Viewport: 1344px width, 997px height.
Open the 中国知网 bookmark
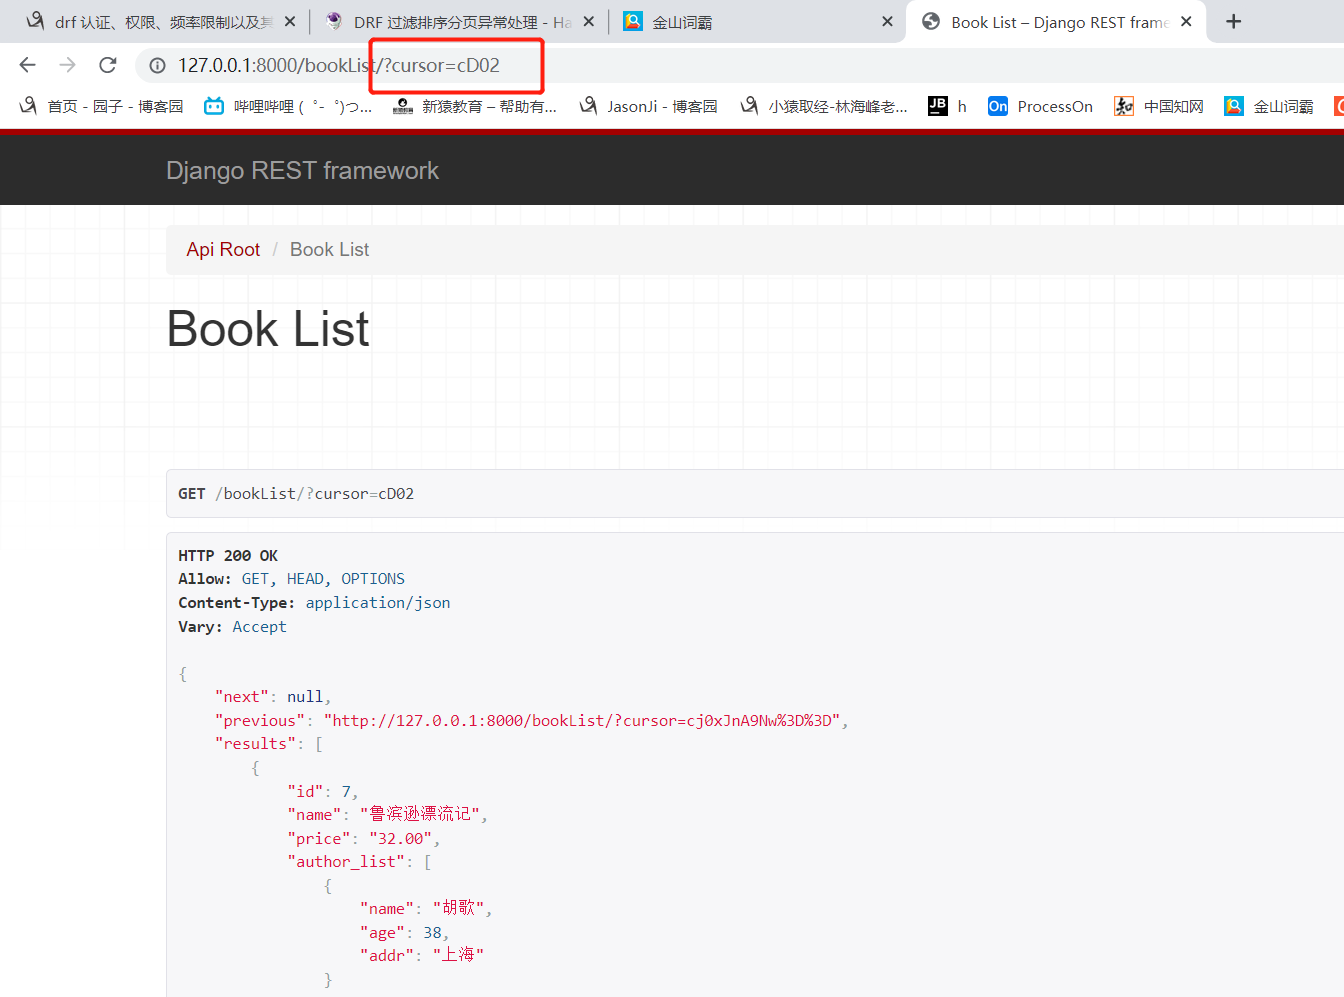(x=1159, y=106)
